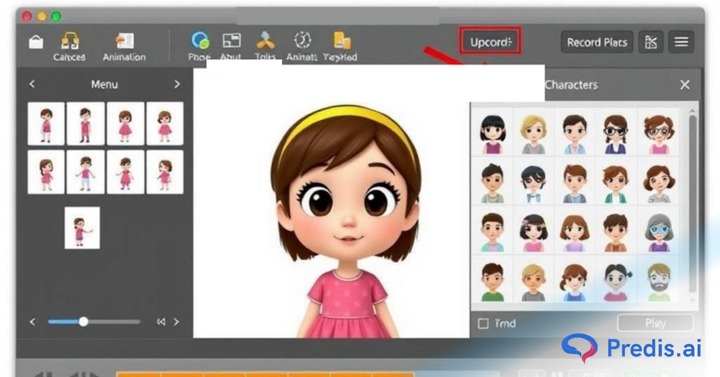Choose the gray-haired woman with blue glasses
This screenshot has height=377, width=720.
(x=658, y=232)
